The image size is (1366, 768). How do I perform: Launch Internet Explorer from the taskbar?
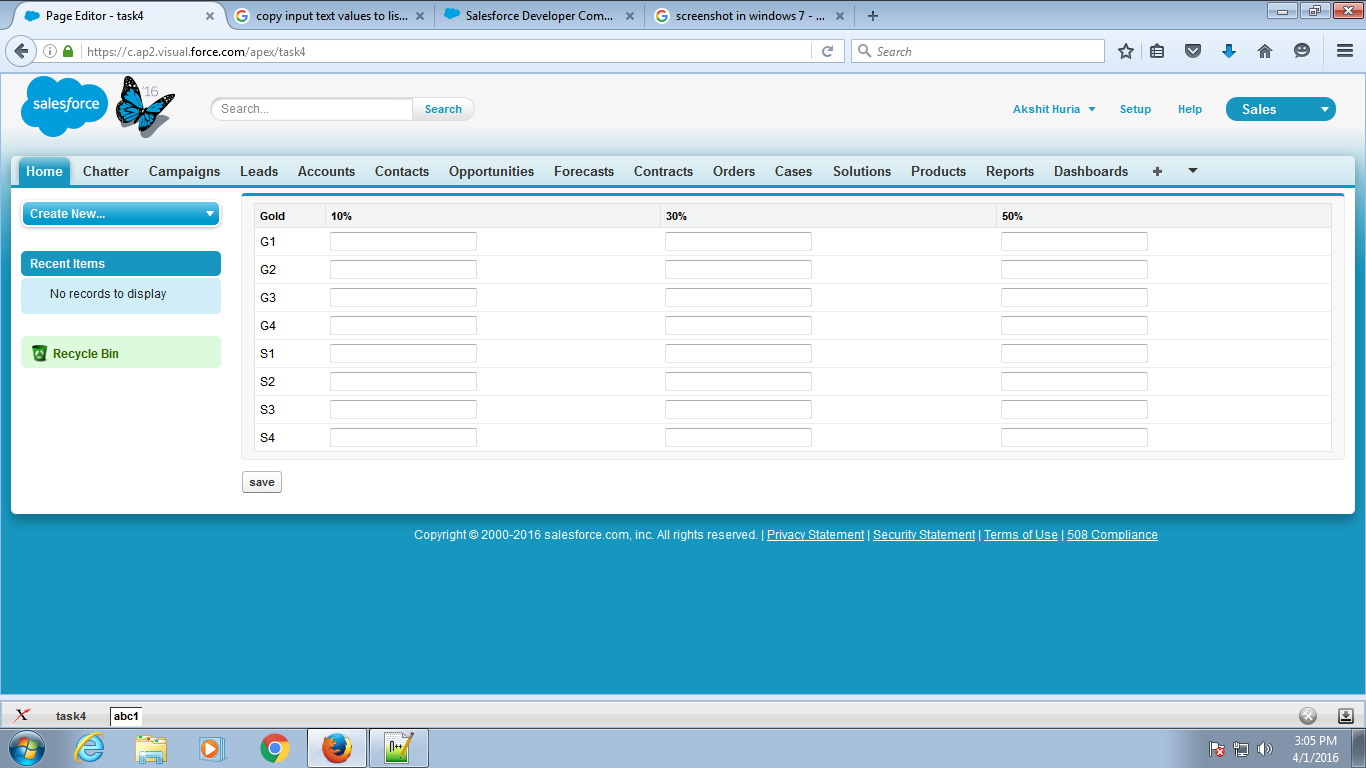[x=90, y=748]
